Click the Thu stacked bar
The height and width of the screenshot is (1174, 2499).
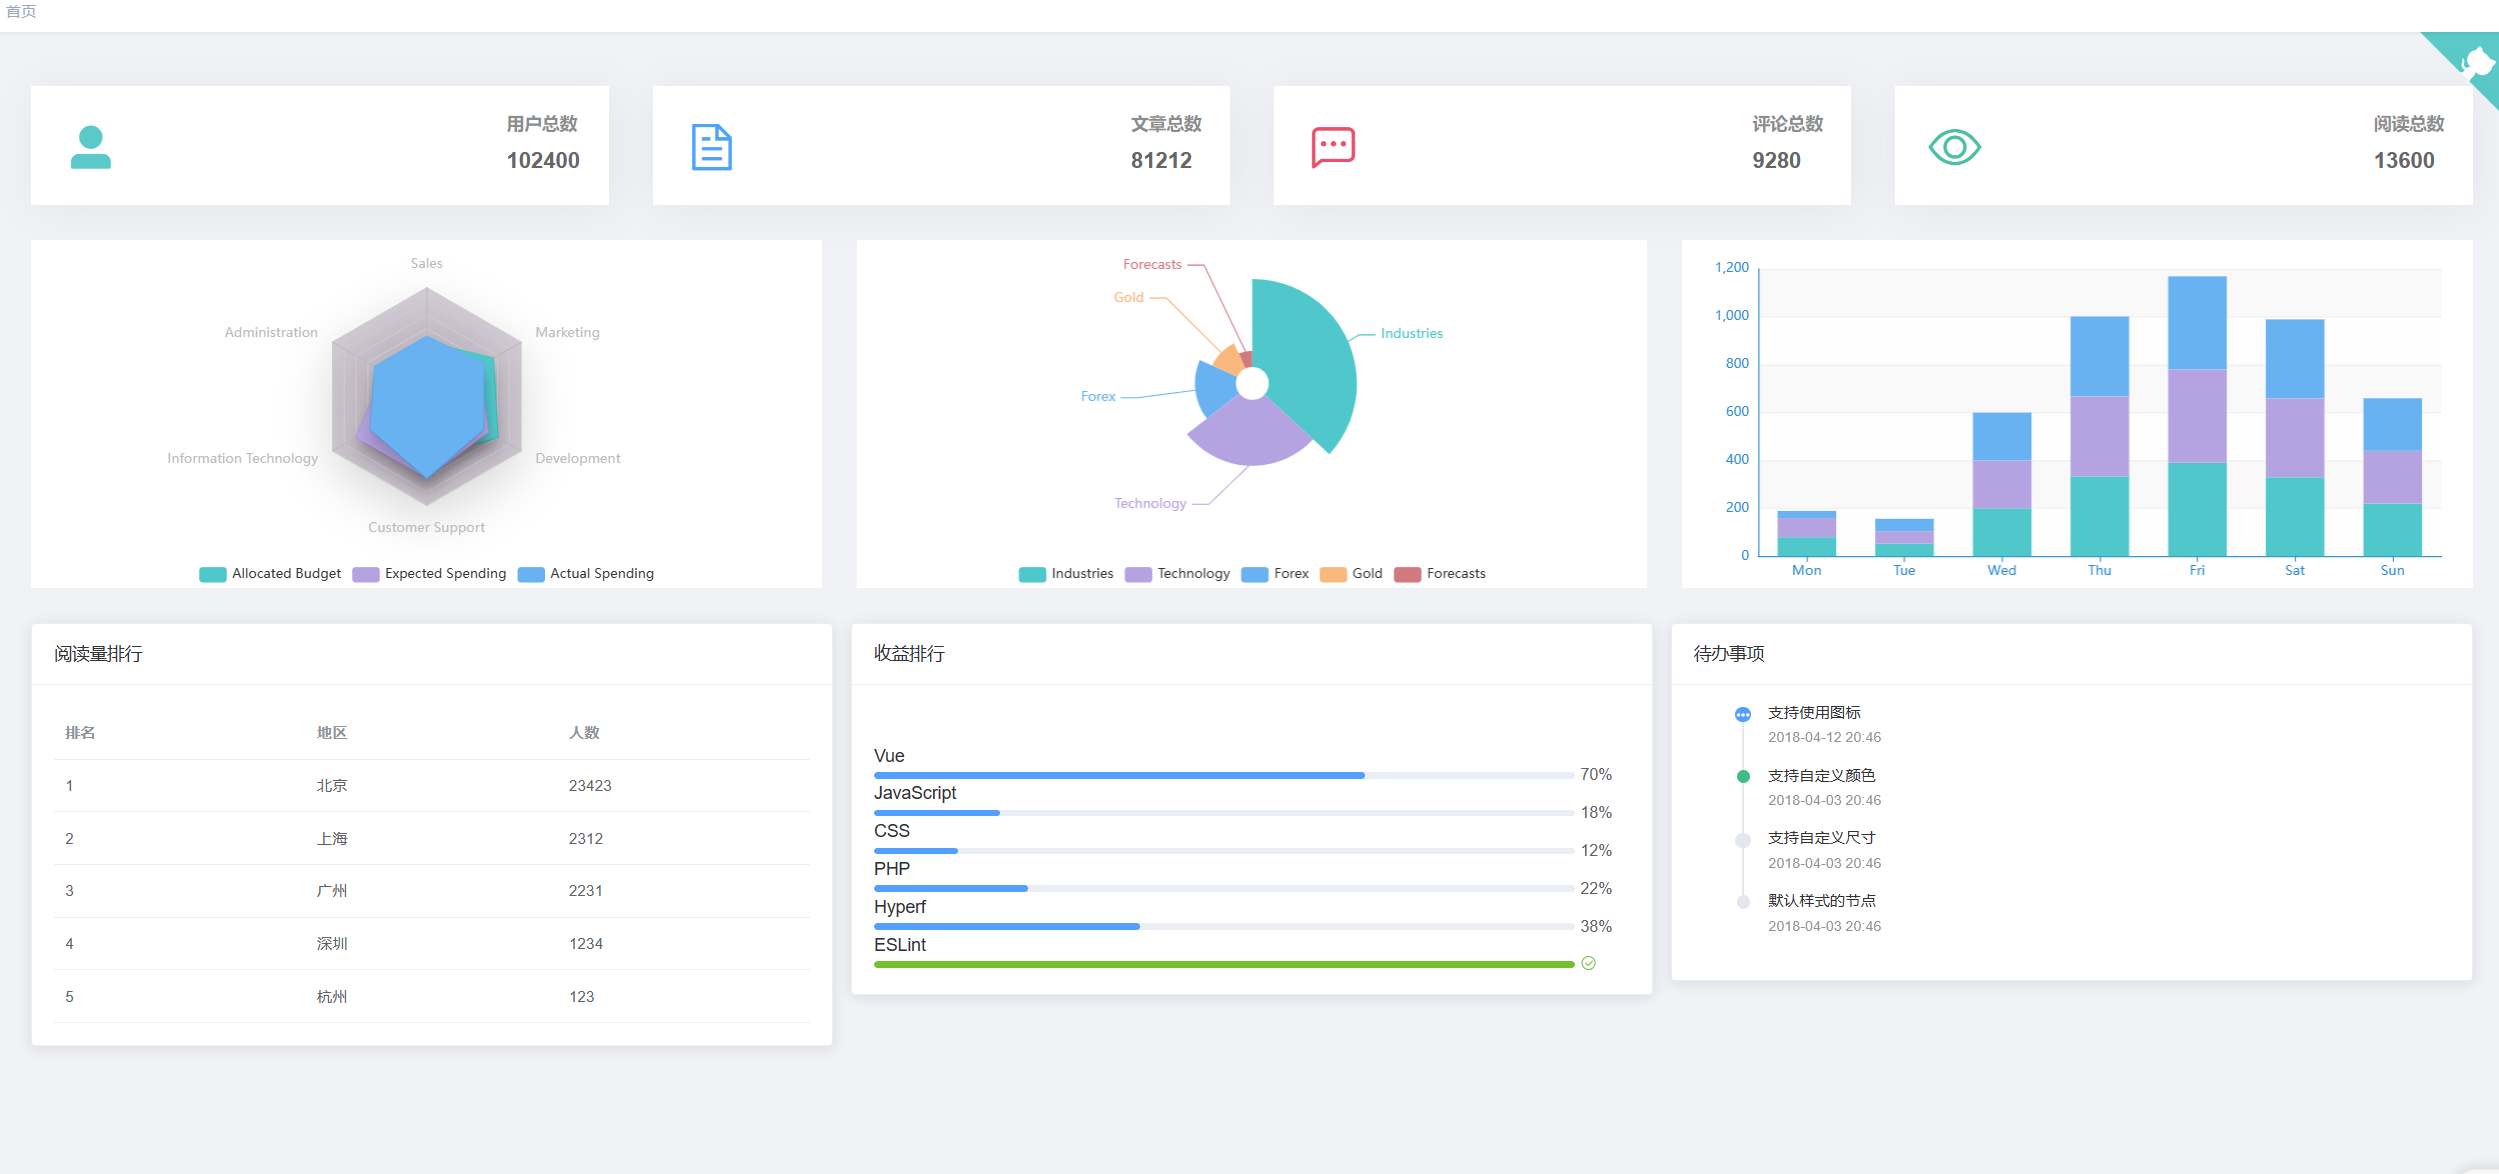[x=2099, y=436]
